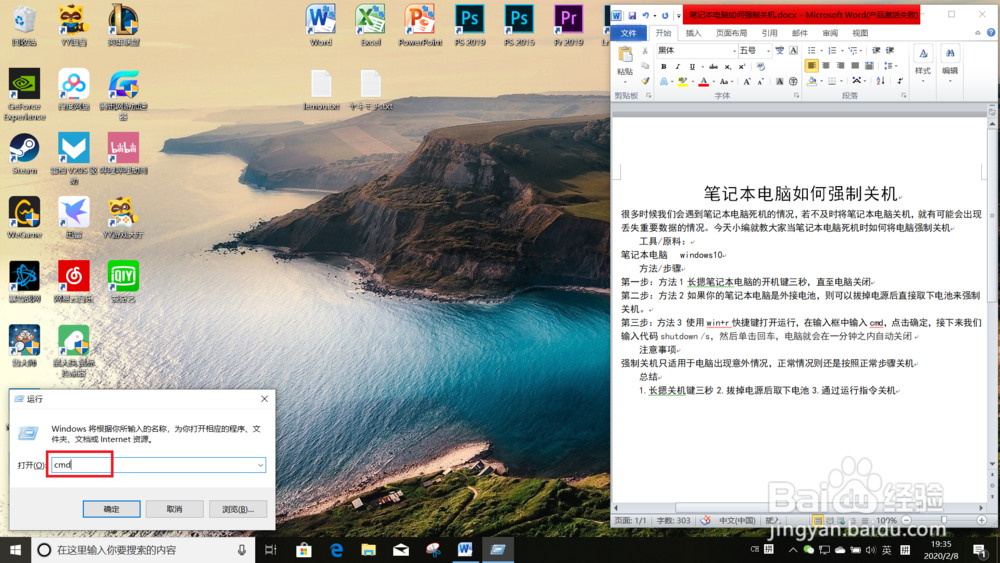Toggle Superscript formatting in Word ribbon
The width and height of the screenshot is (1000, 563).
(x=742, y=66)
